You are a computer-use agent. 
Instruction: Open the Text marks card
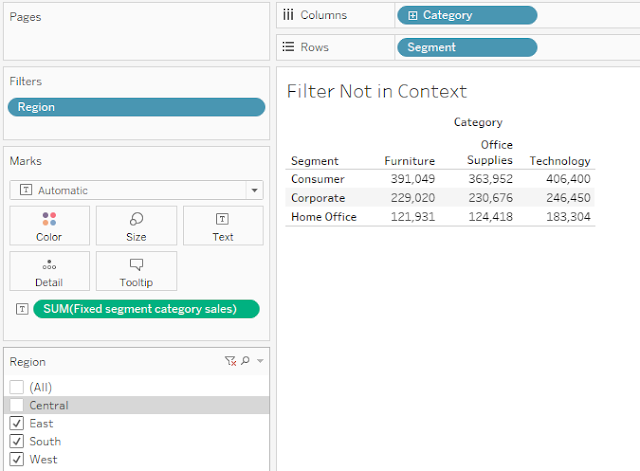(223, 226)
